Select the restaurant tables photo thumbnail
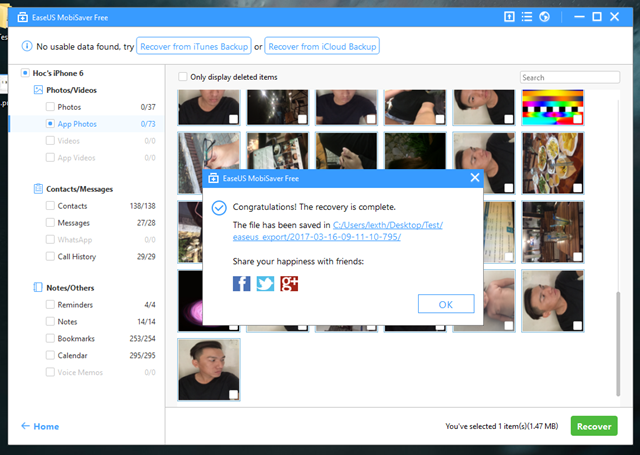 (x=553, y=232)
